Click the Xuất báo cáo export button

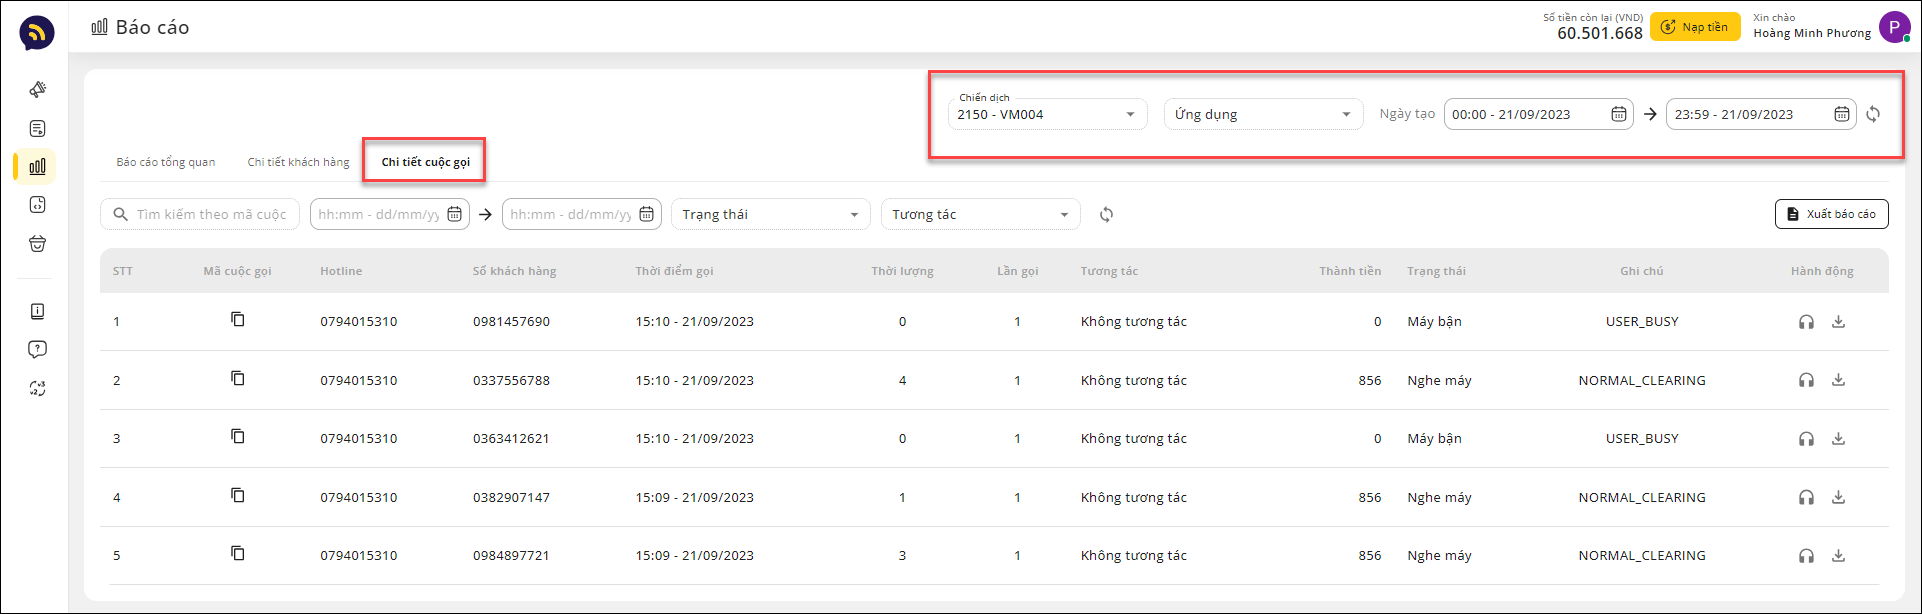tap(1831, 214)
